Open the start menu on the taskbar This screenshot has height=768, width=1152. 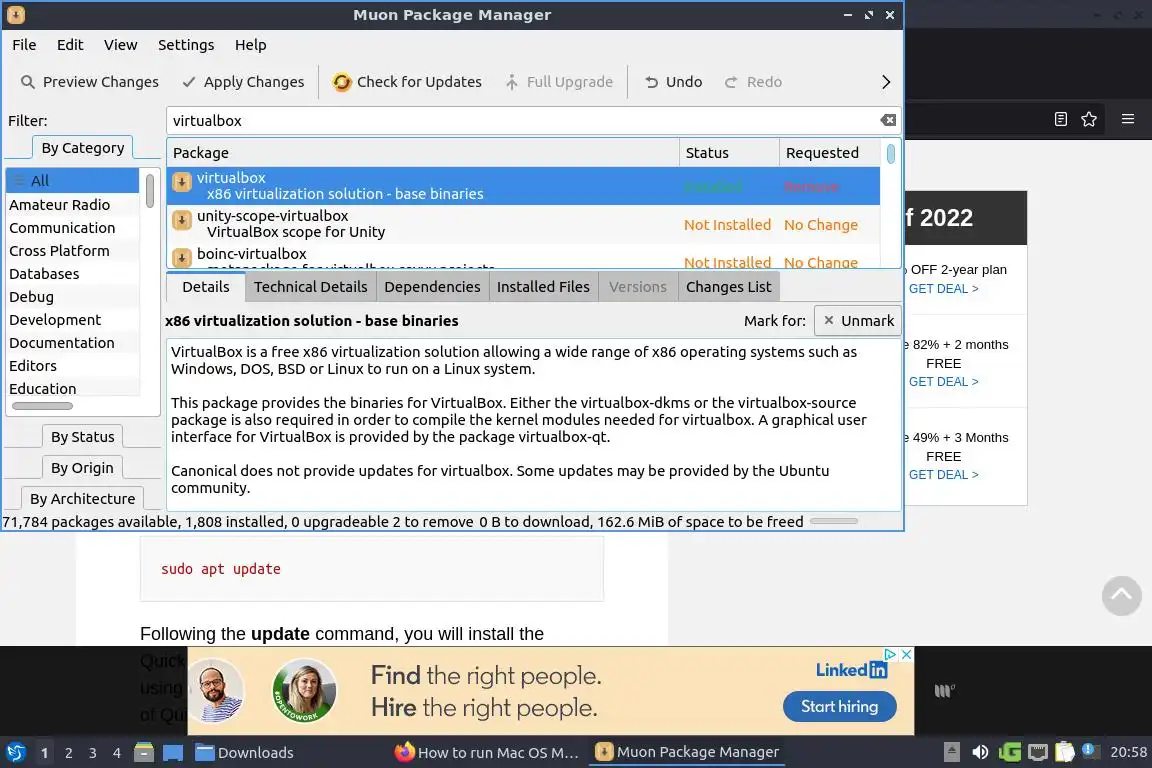point(15,753)
